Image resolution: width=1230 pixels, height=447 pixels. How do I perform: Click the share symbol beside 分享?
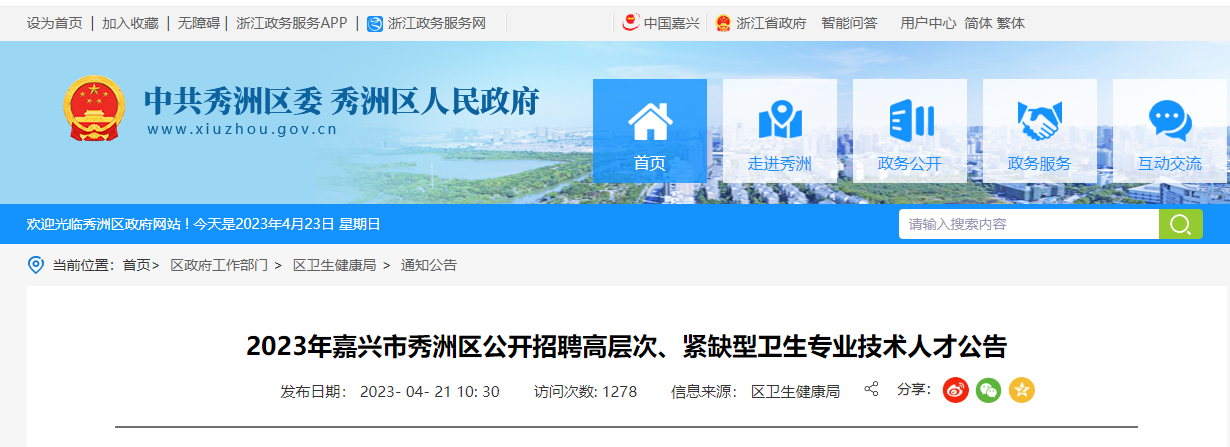click(x=871, y=389)
